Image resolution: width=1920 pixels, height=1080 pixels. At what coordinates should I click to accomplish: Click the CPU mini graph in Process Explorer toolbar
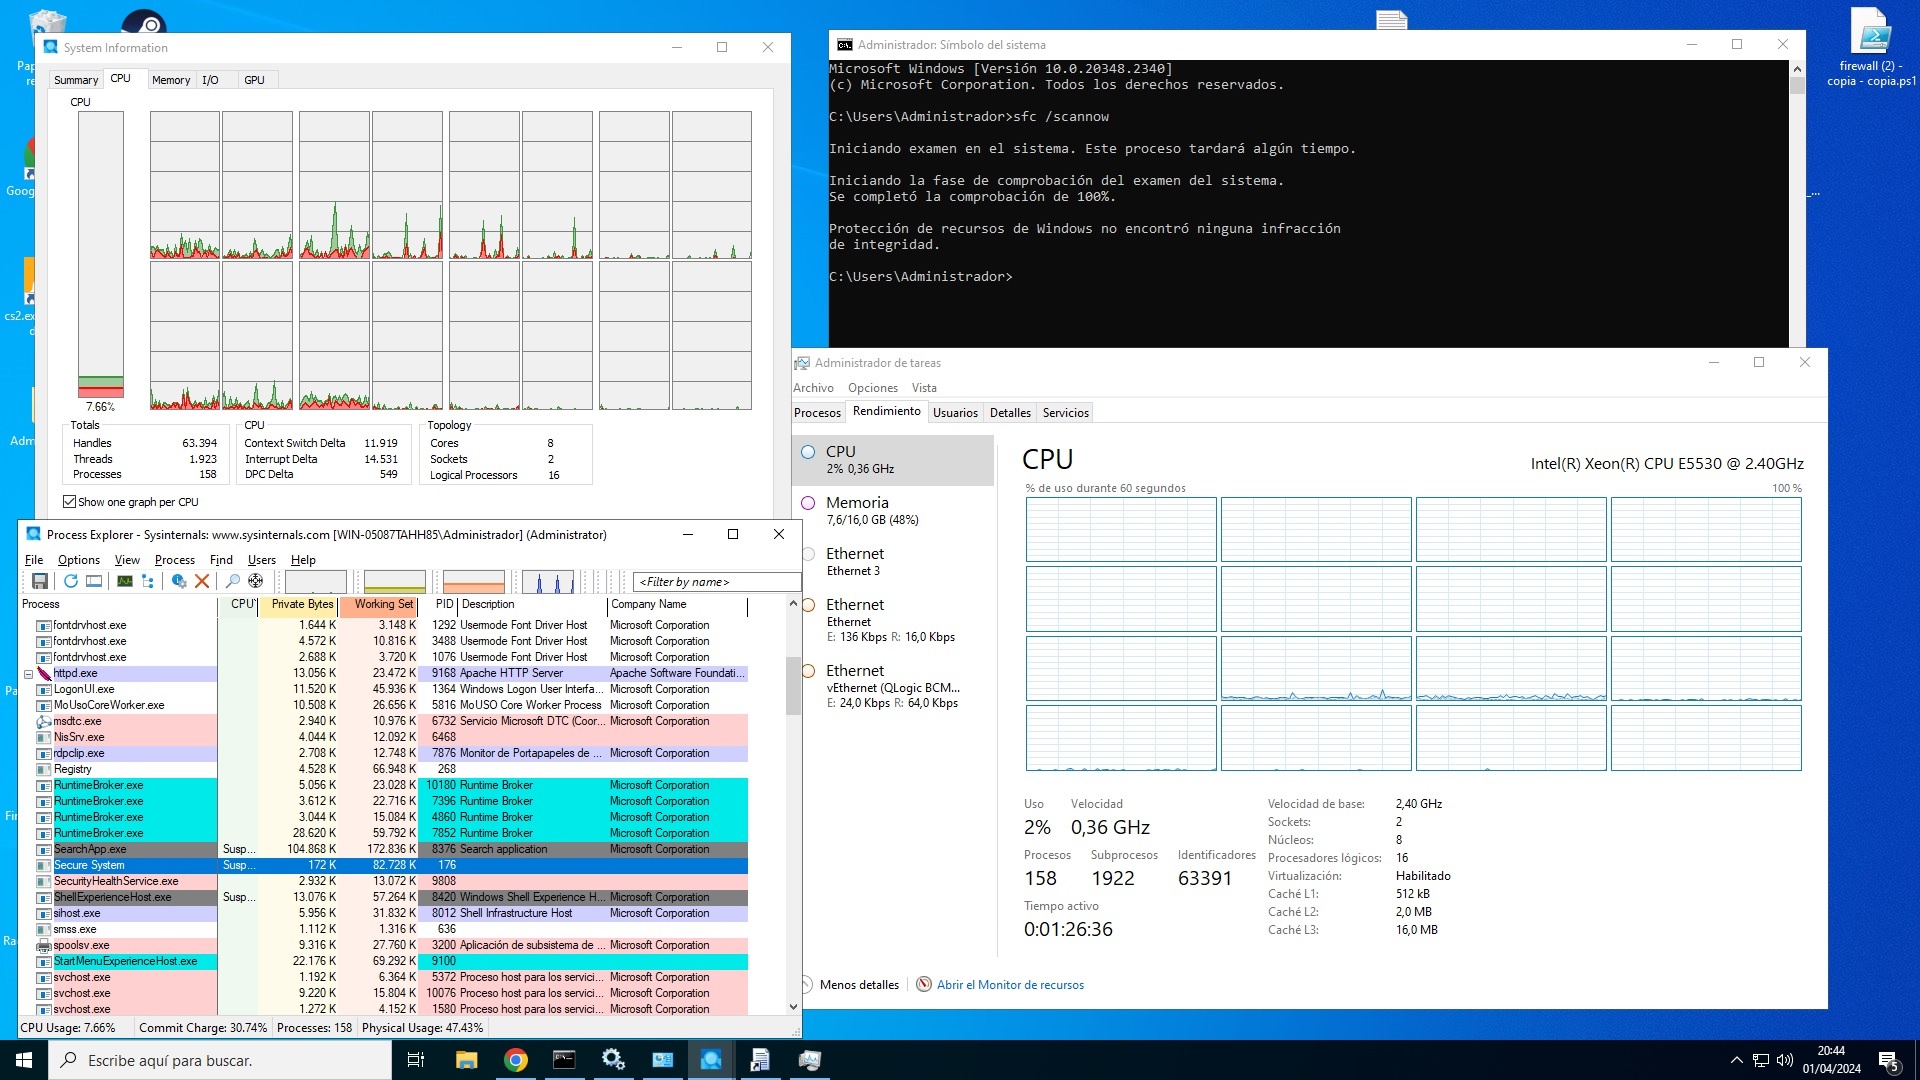316,582
